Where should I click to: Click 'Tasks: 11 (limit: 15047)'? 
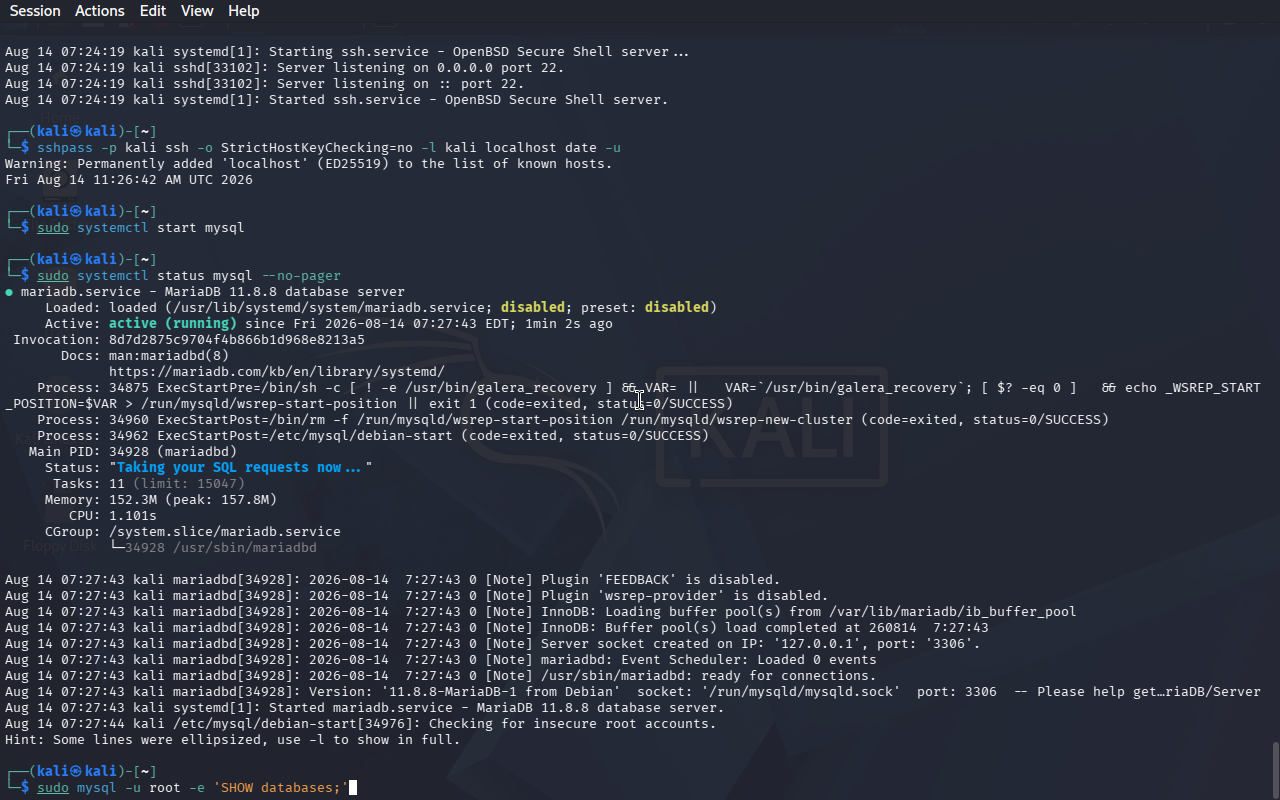tap(149, 484)
